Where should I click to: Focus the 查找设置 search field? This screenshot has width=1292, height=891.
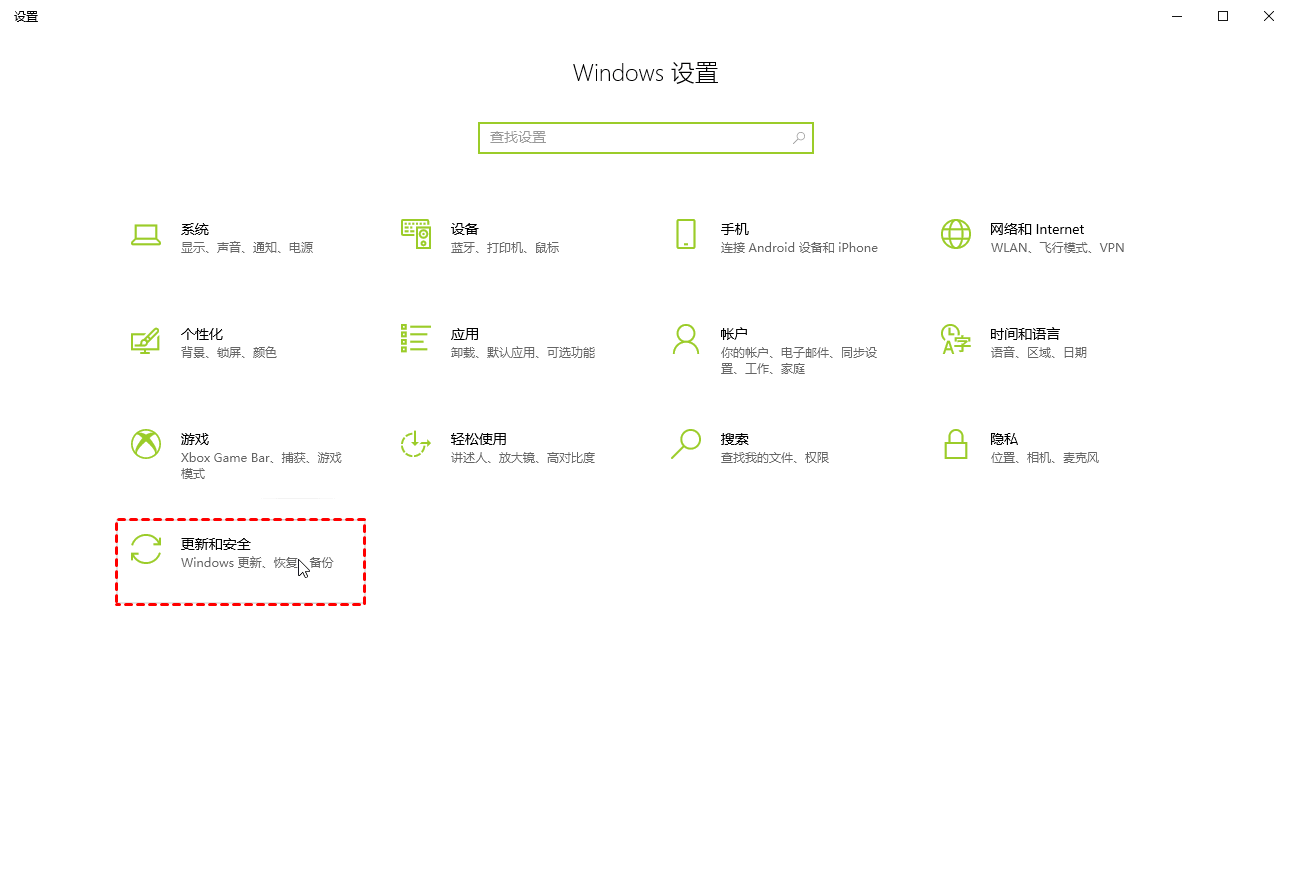[x=646, y=138]
